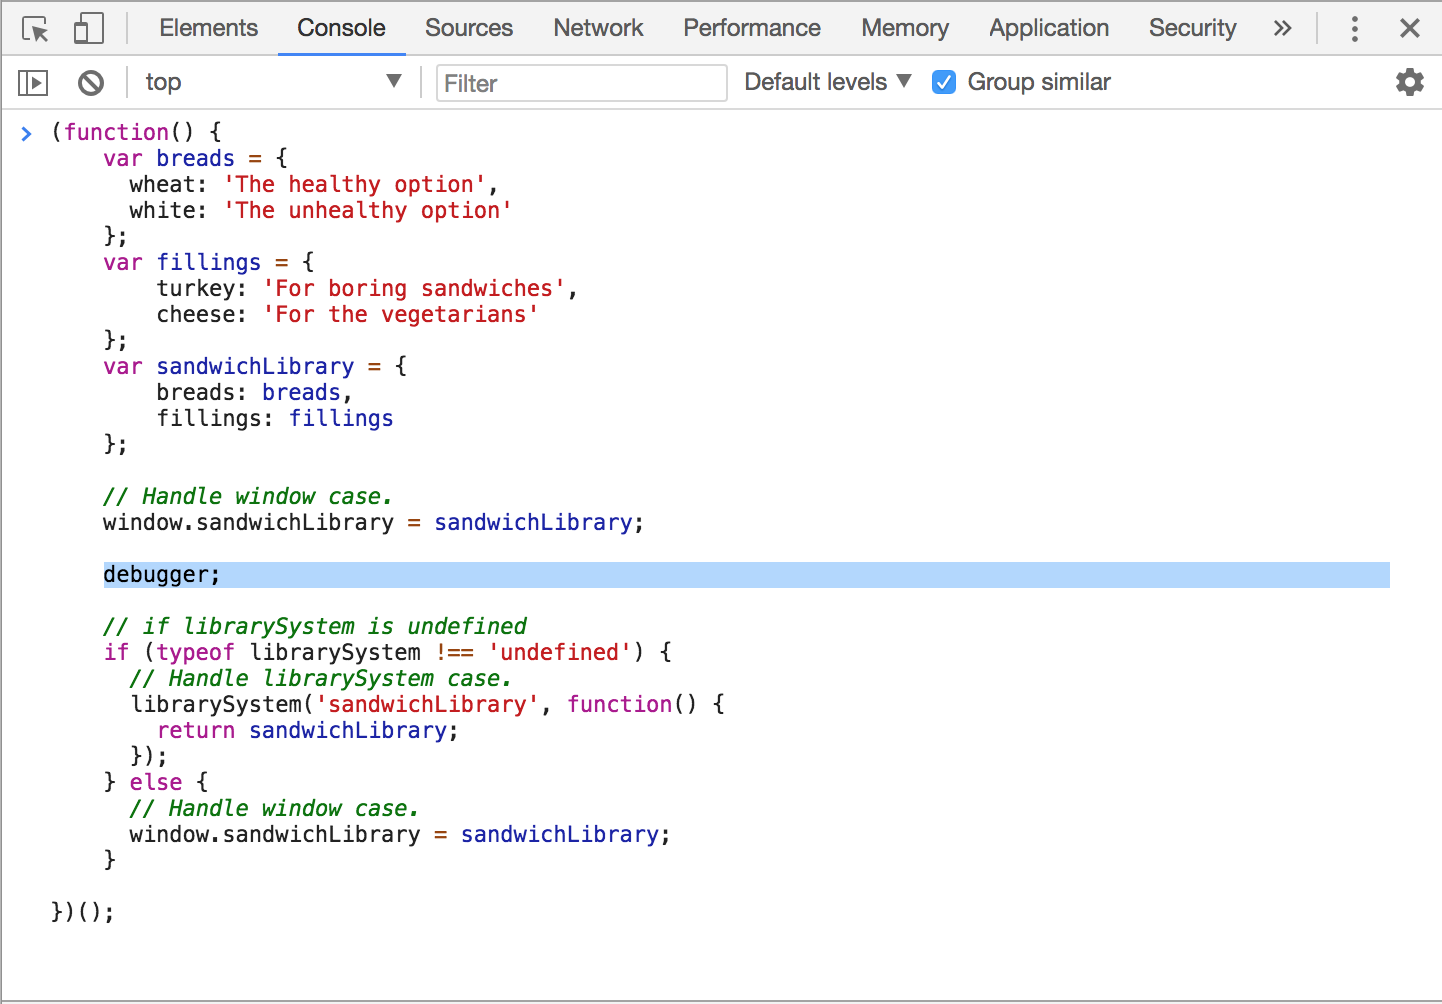
Task: Click the "if (typeof librarySystem" line
Action: (x=388, y=653)
